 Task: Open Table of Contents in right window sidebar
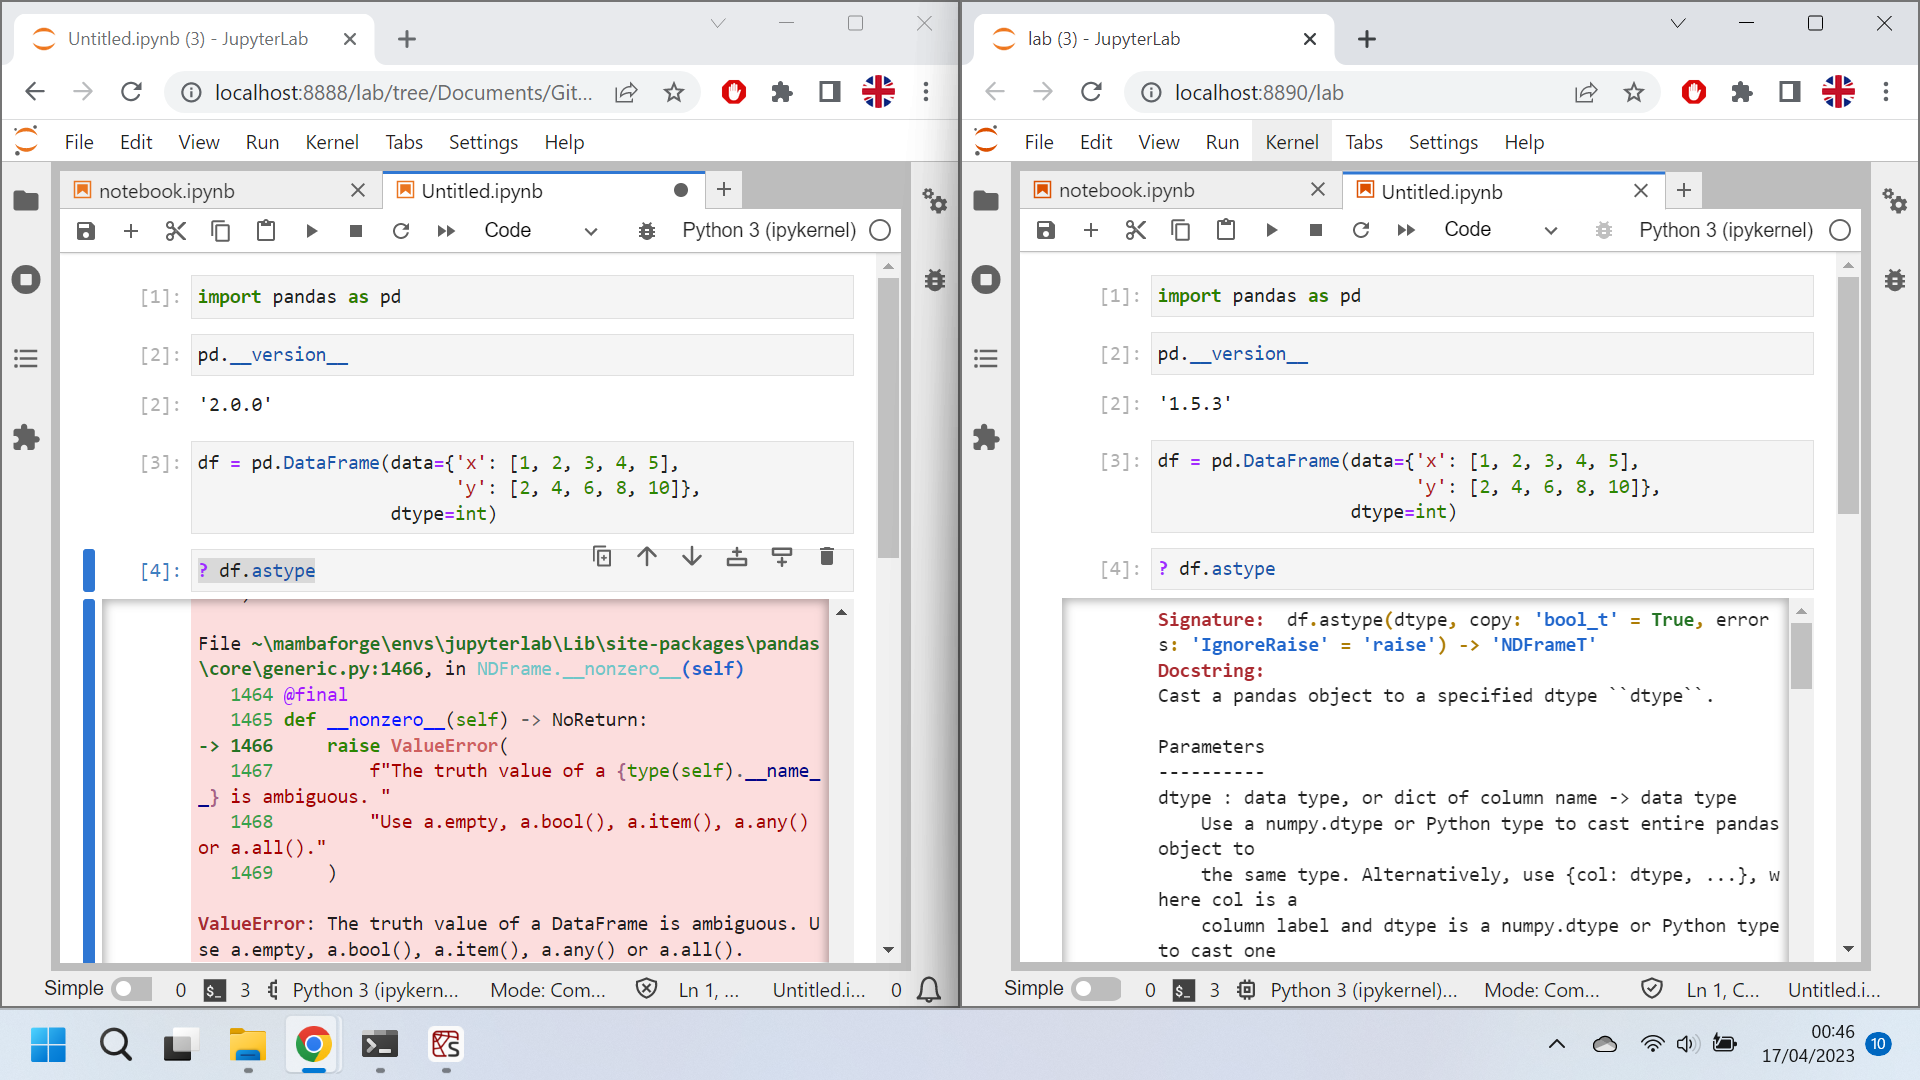pos(986,358)
